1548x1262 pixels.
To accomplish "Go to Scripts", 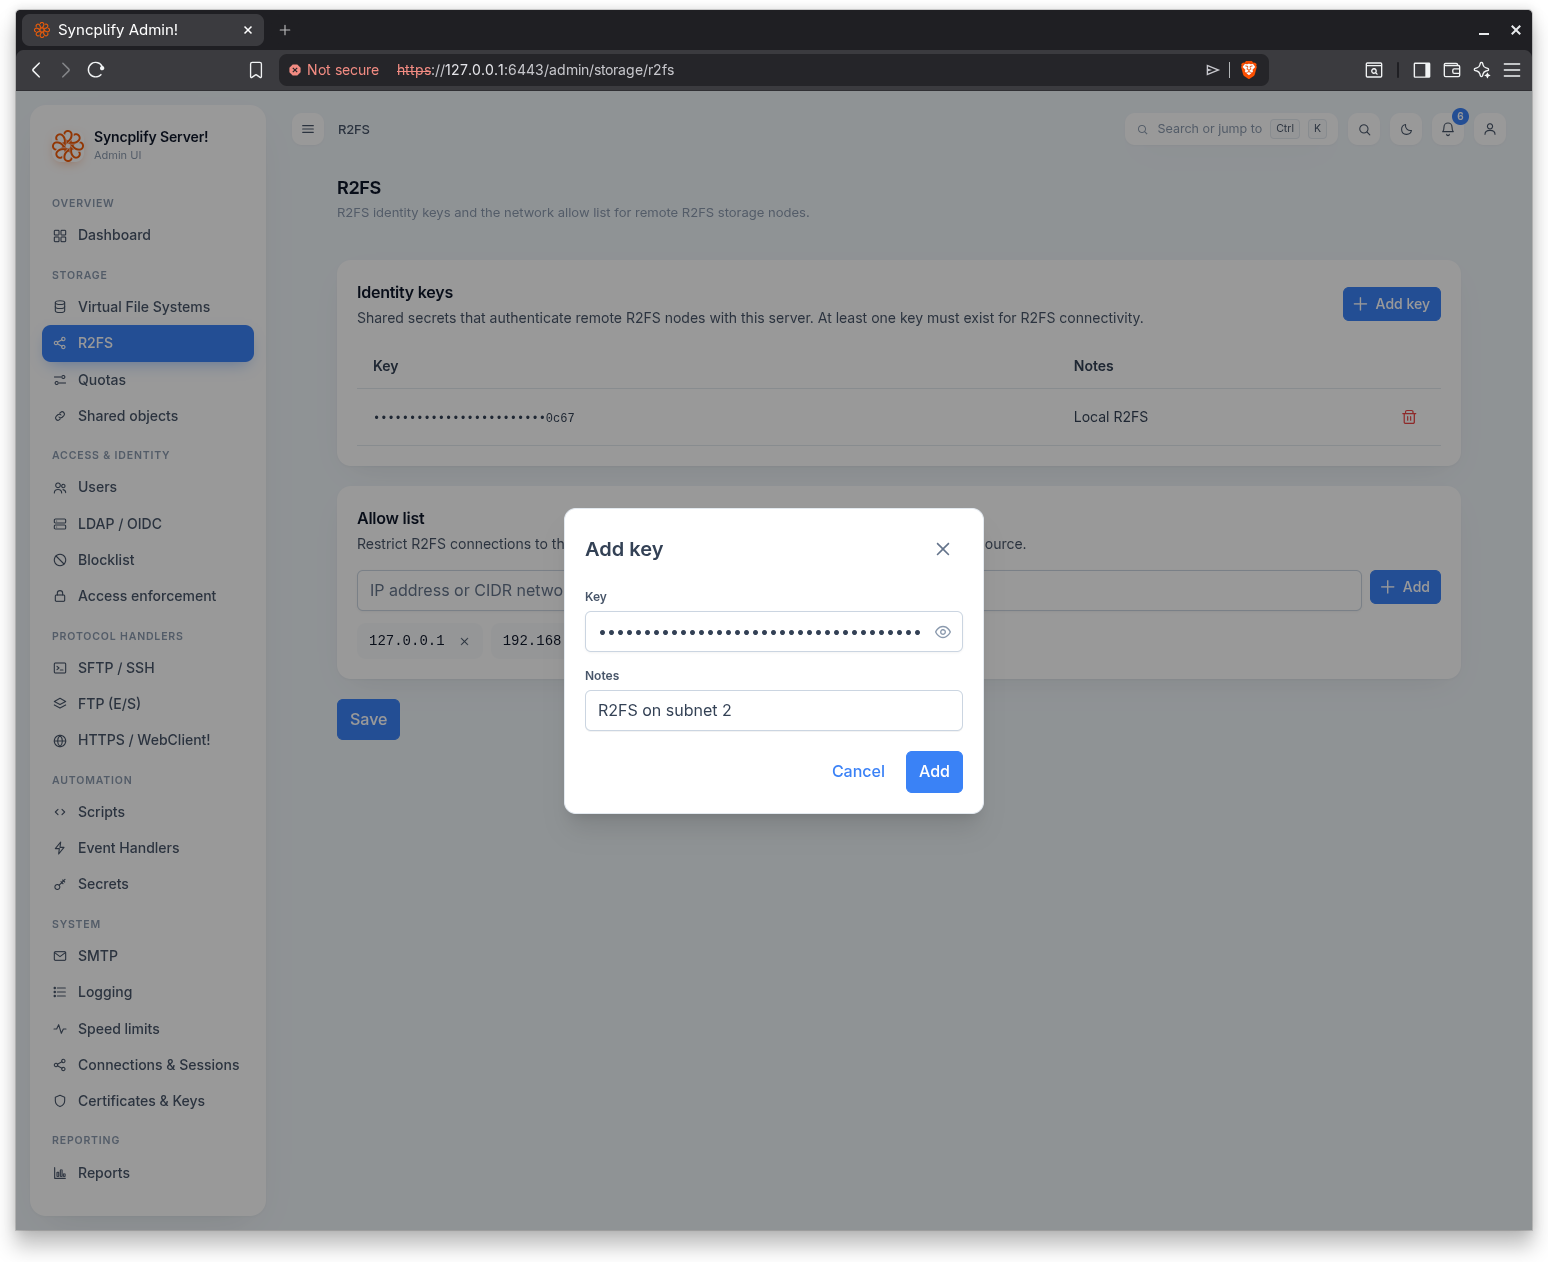I will point(148,812).
